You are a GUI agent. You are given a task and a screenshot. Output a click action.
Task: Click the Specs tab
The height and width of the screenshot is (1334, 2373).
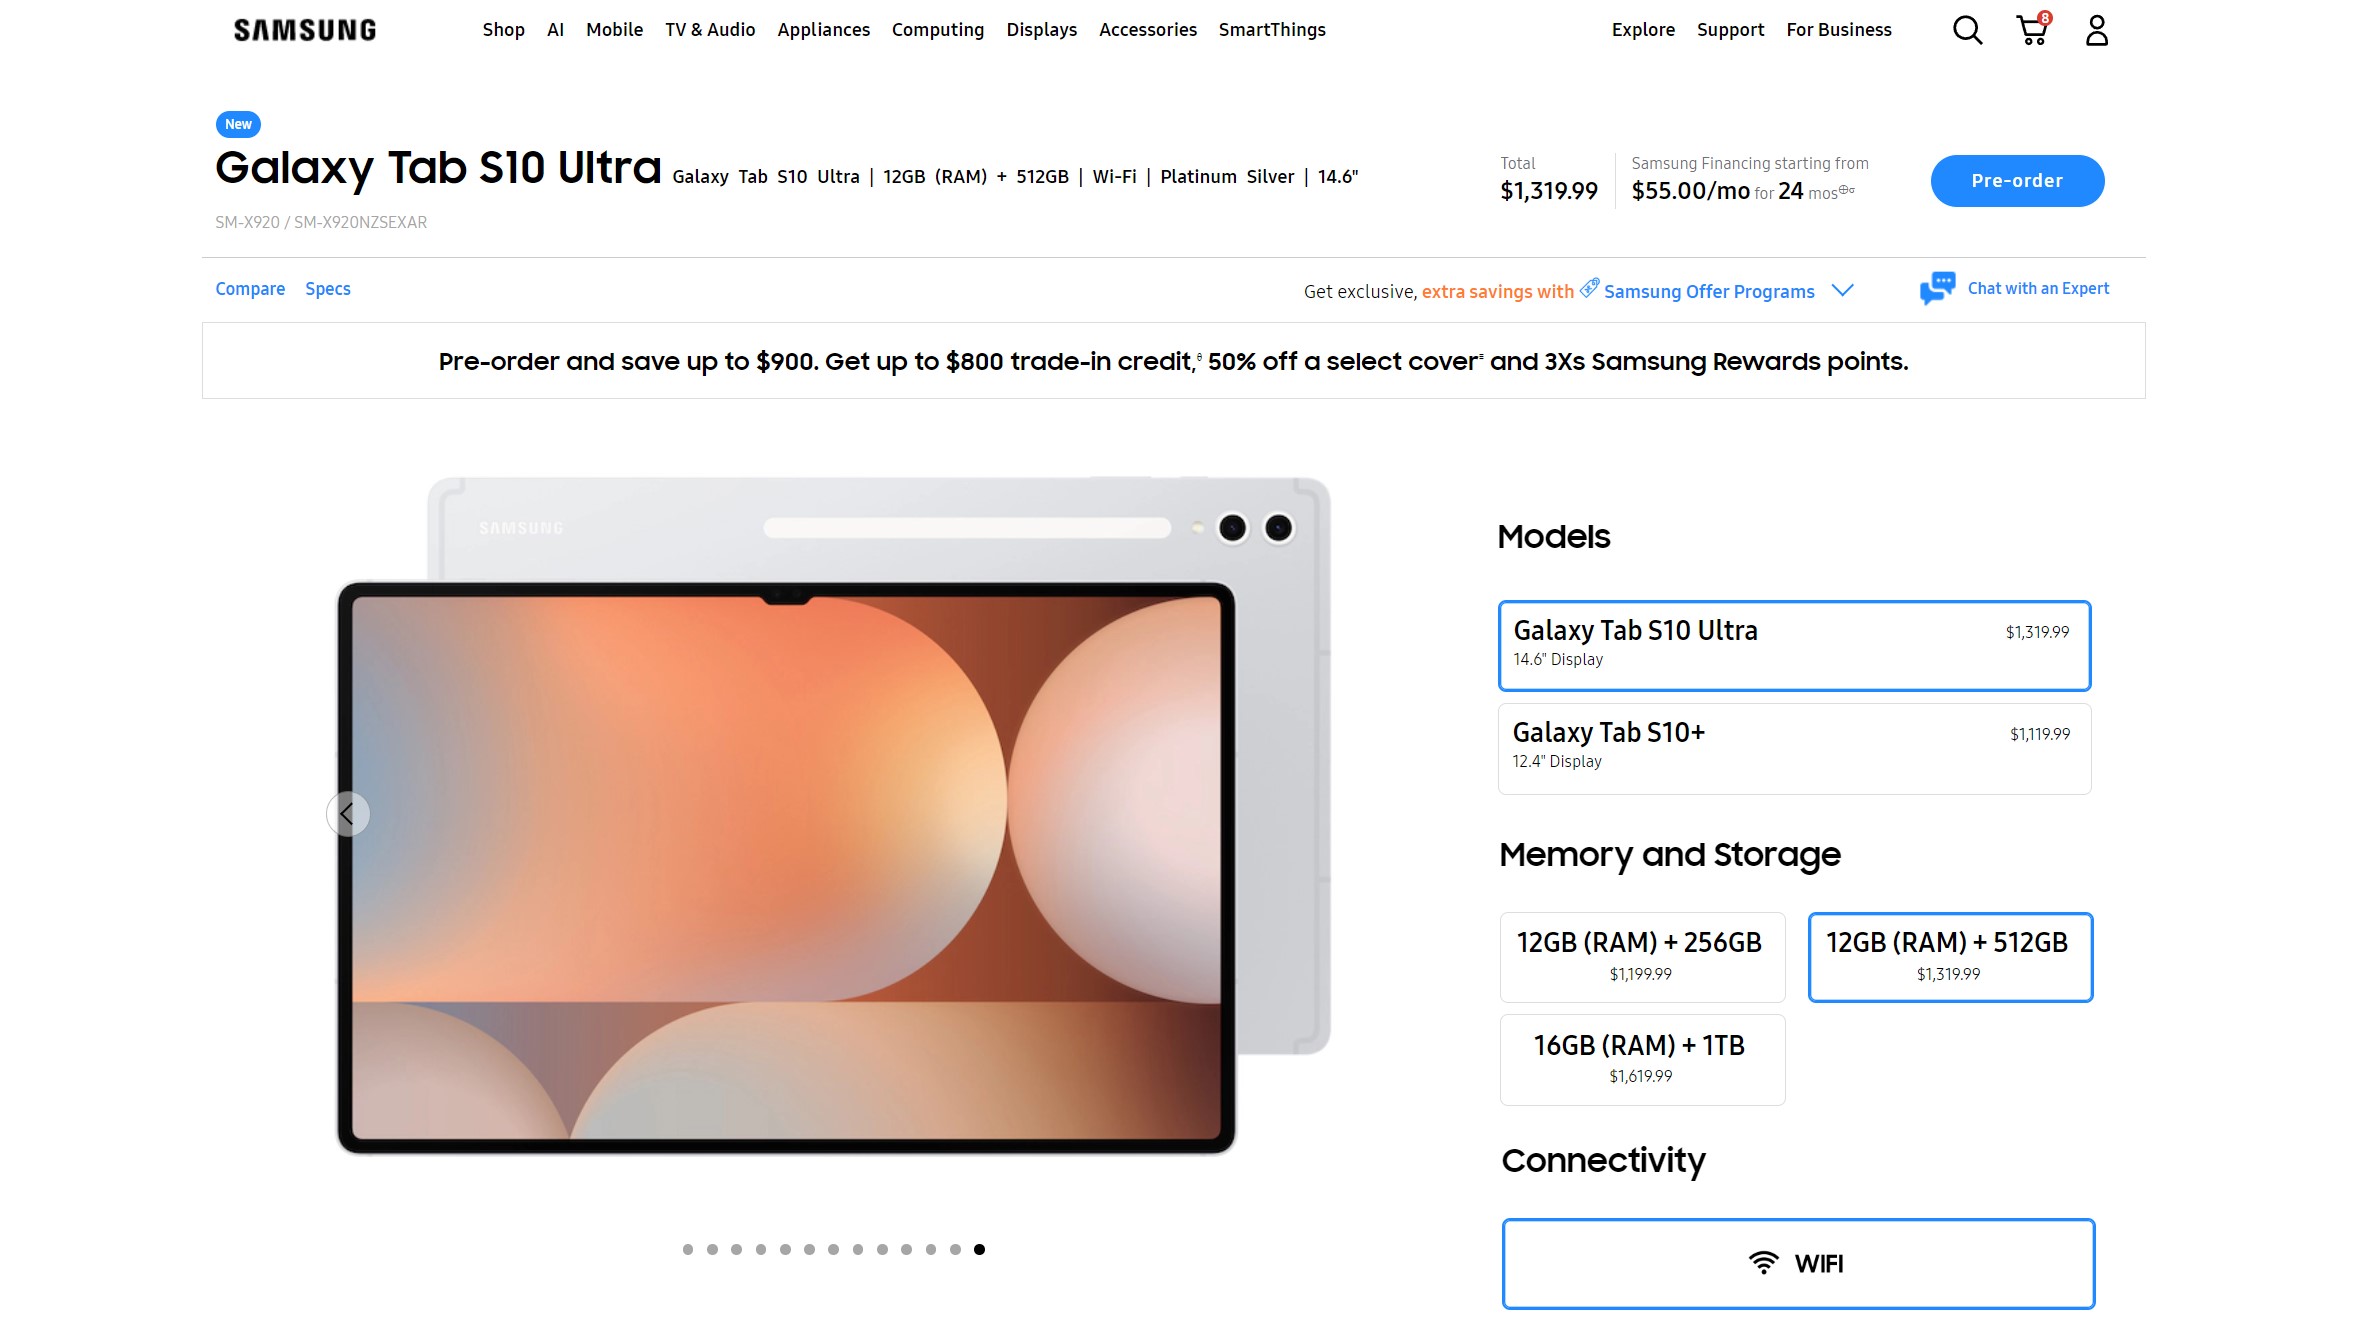[x=326, y=288]
